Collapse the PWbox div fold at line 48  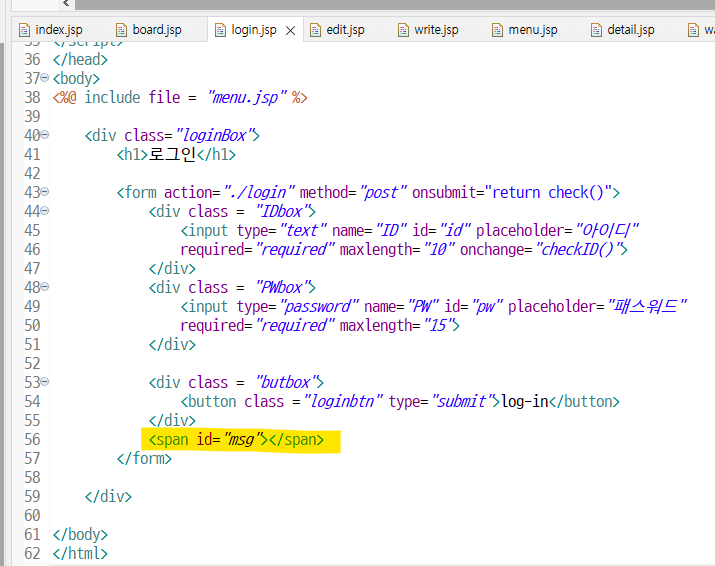(x=45, y=287)
